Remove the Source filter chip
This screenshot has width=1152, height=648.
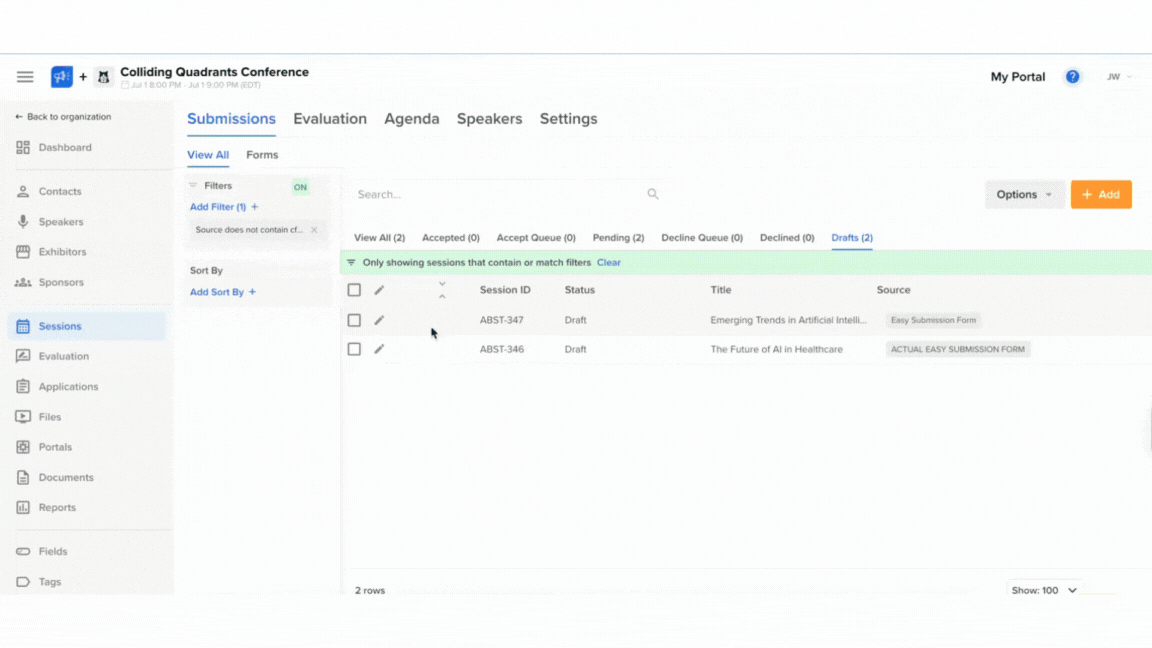(314, 230)
